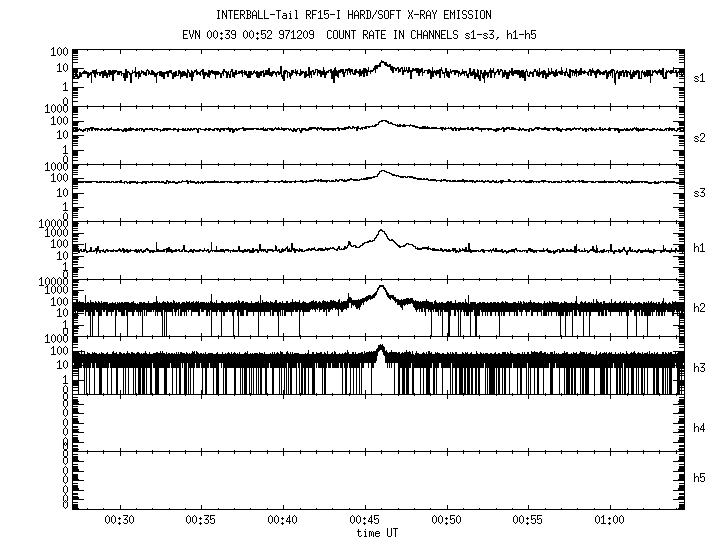Image resolution: width=720 pixels, height=550 pixels.
Task: Select the h1 channel label
Action: [x=700, y=247]
